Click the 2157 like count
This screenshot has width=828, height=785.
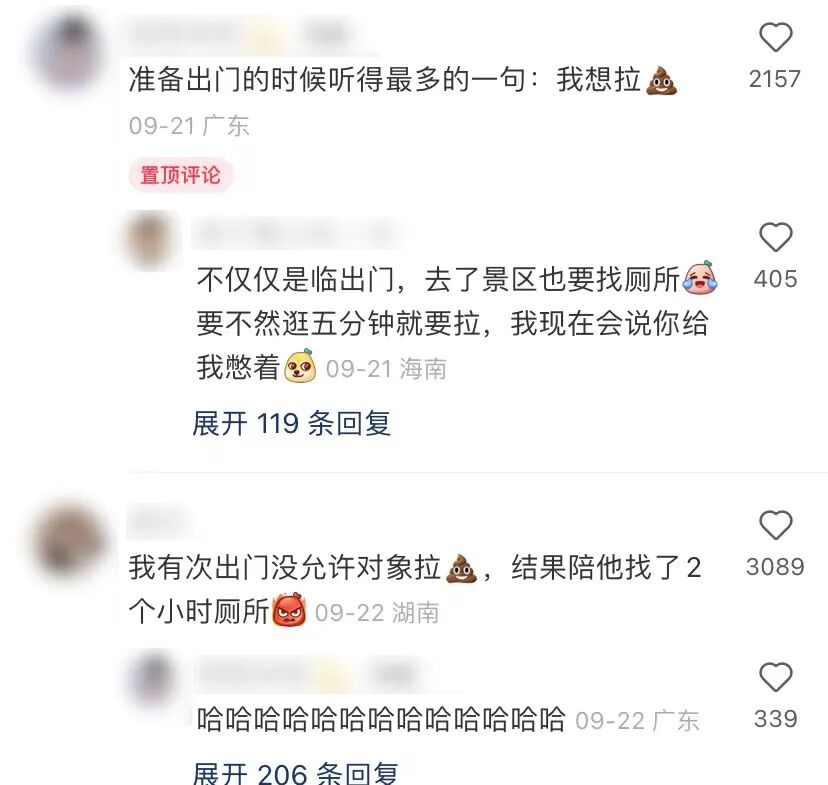775,79
